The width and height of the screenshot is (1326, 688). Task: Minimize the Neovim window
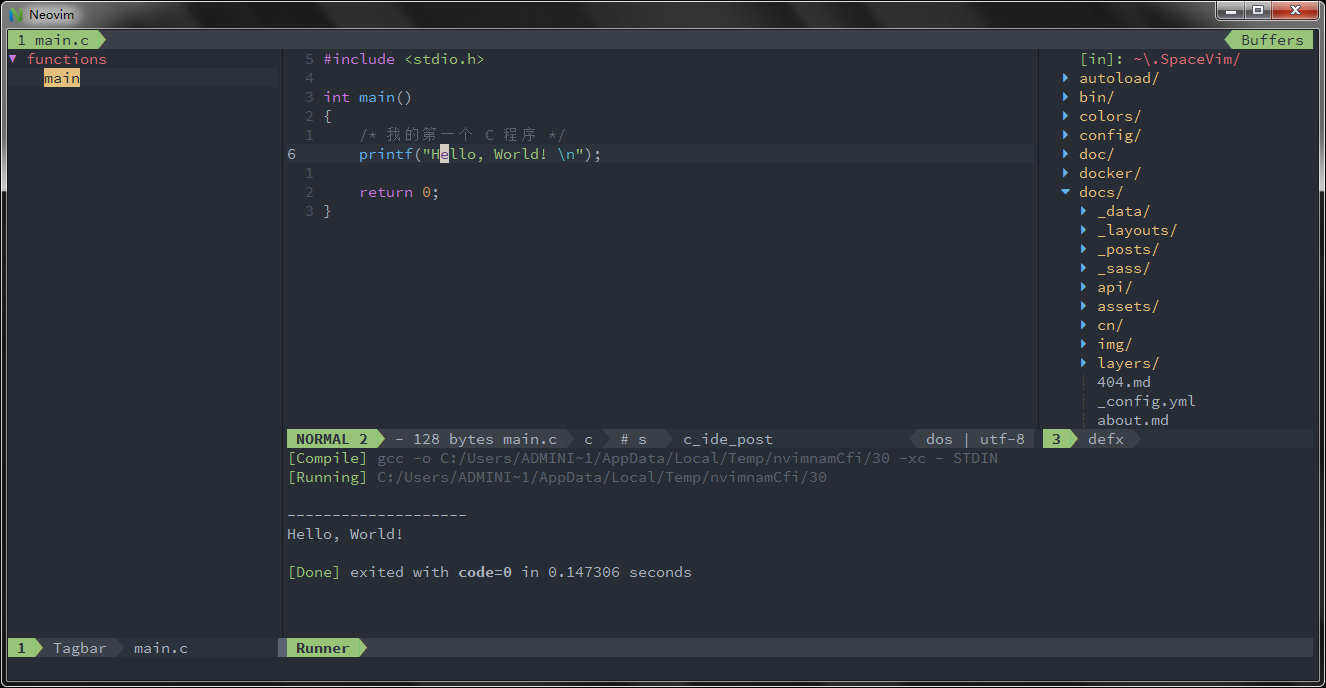click(1230, 10)
